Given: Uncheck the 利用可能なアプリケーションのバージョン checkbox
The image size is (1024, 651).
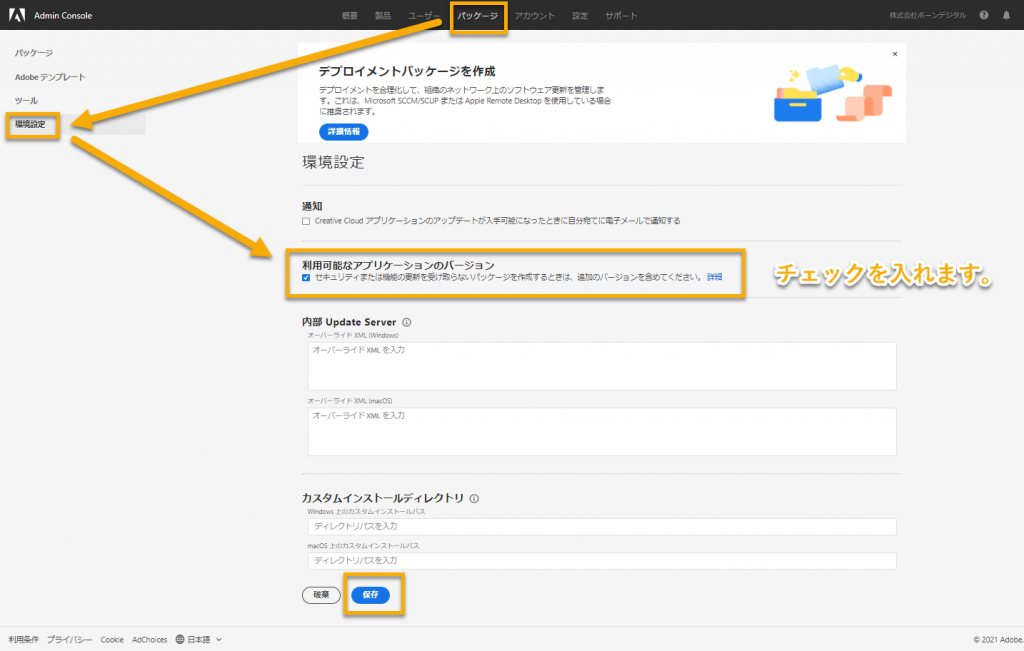Looking at the screenshot, I should click(x=306, y=278).
